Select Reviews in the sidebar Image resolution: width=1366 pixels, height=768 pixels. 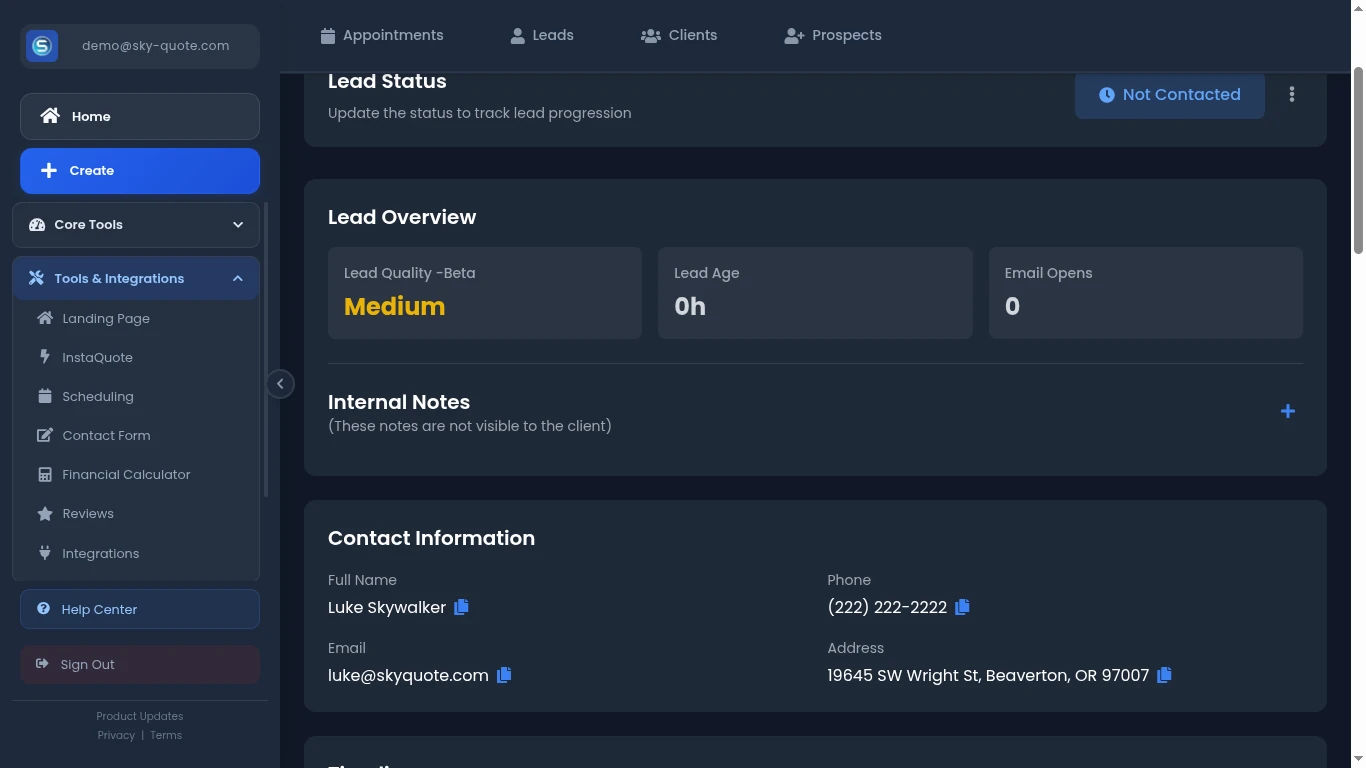[87, 513]
